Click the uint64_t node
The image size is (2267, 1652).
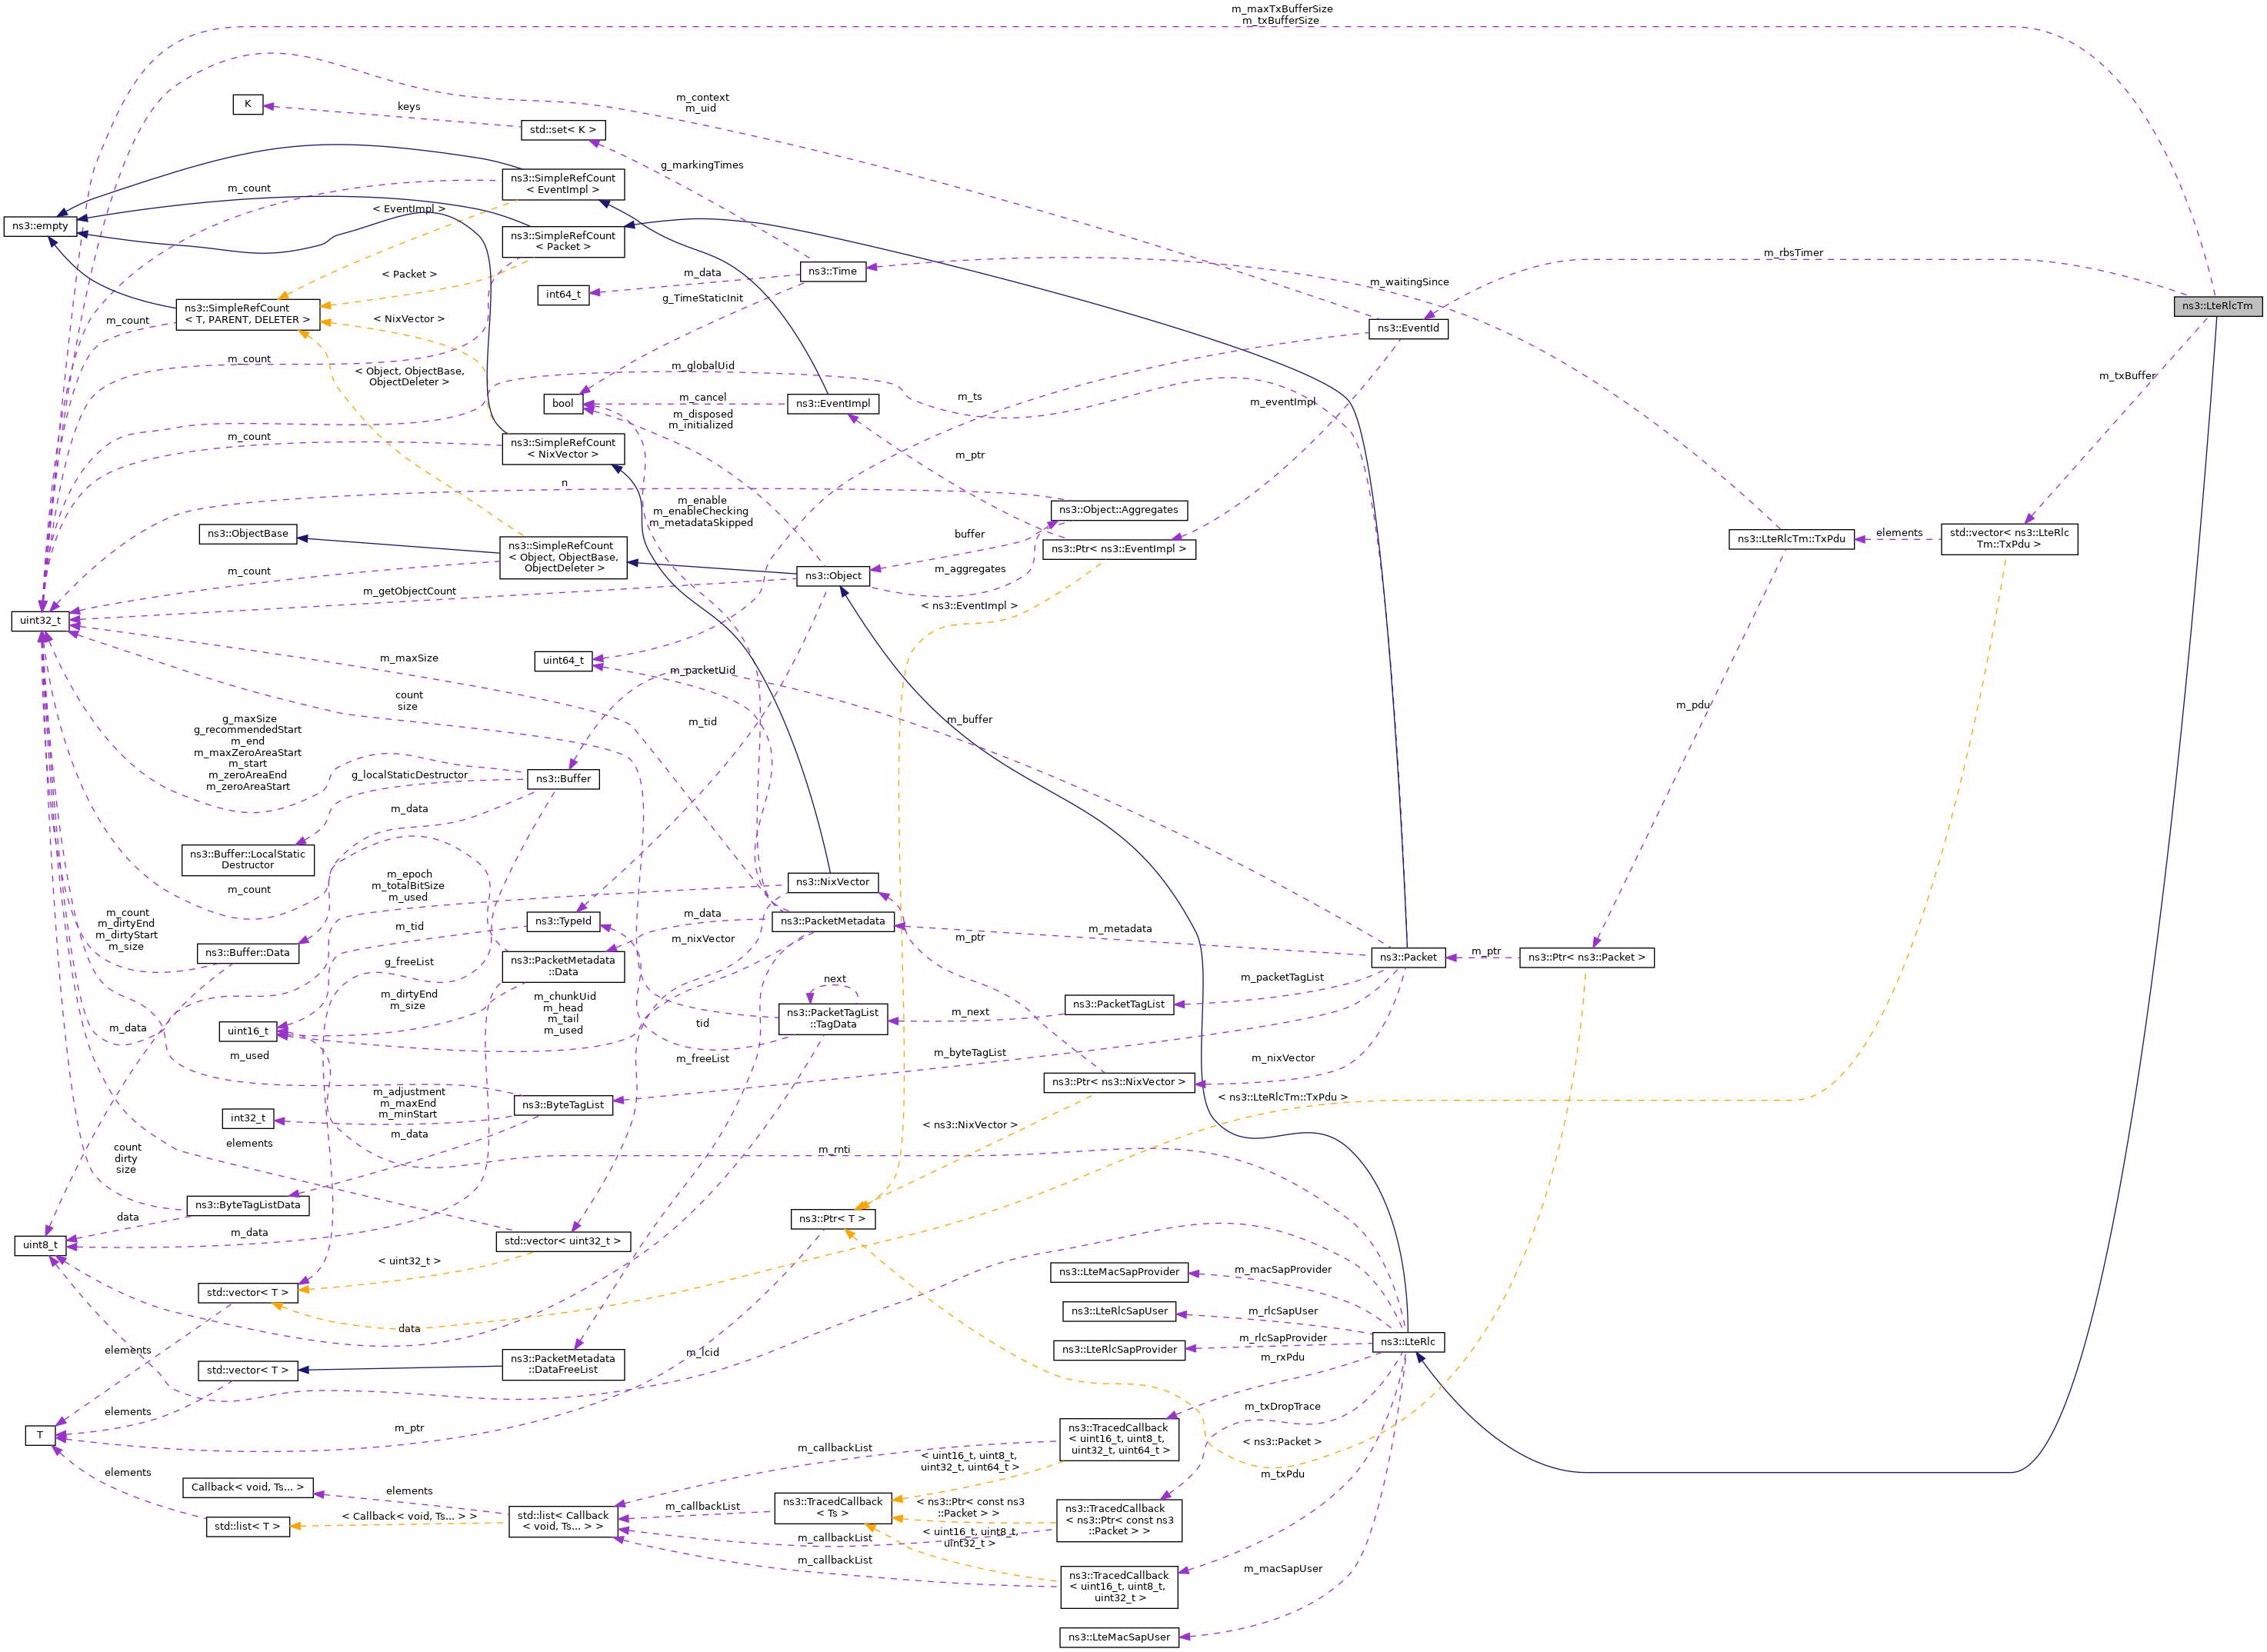point(563,660)
